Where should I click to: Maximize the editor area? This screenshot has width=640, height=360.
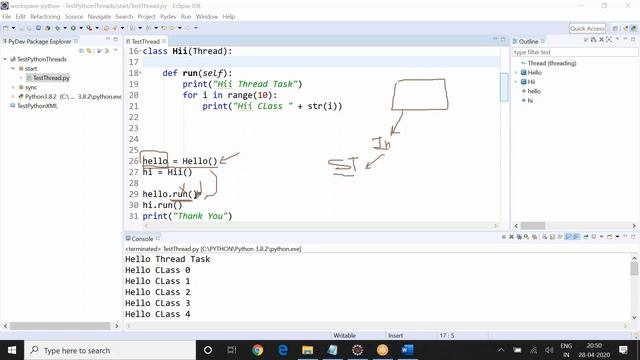[503, 39]
